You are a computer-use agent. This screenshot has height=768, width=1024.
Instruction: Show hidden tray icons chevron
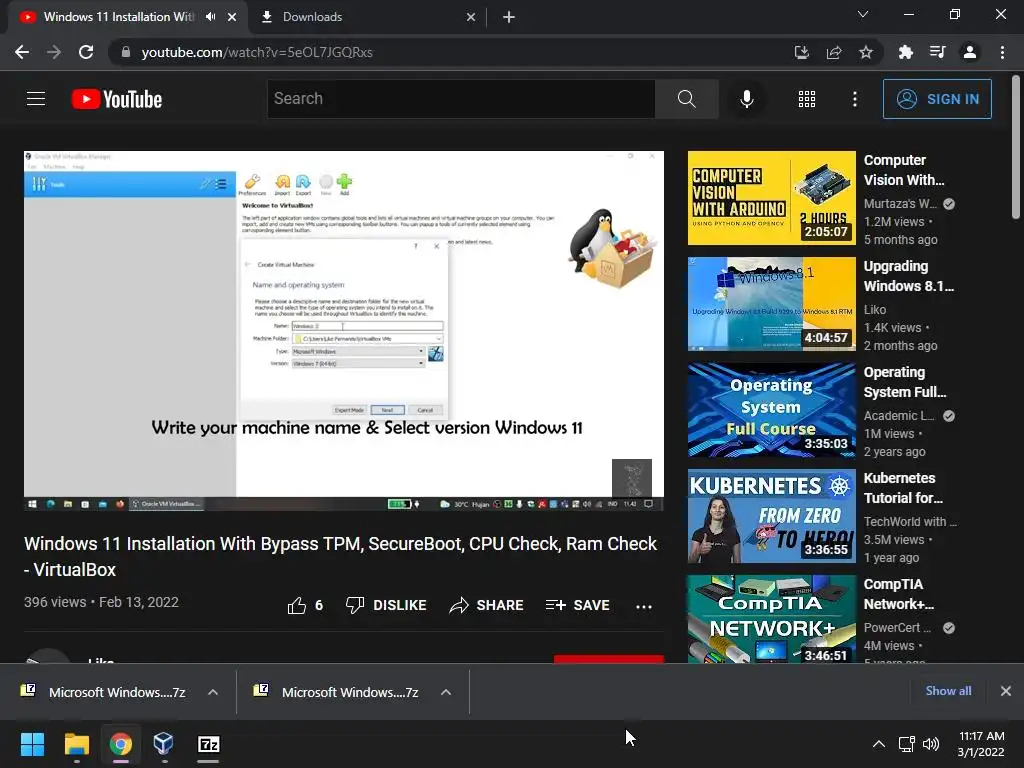pyautogui.click(x=879, y=744)
